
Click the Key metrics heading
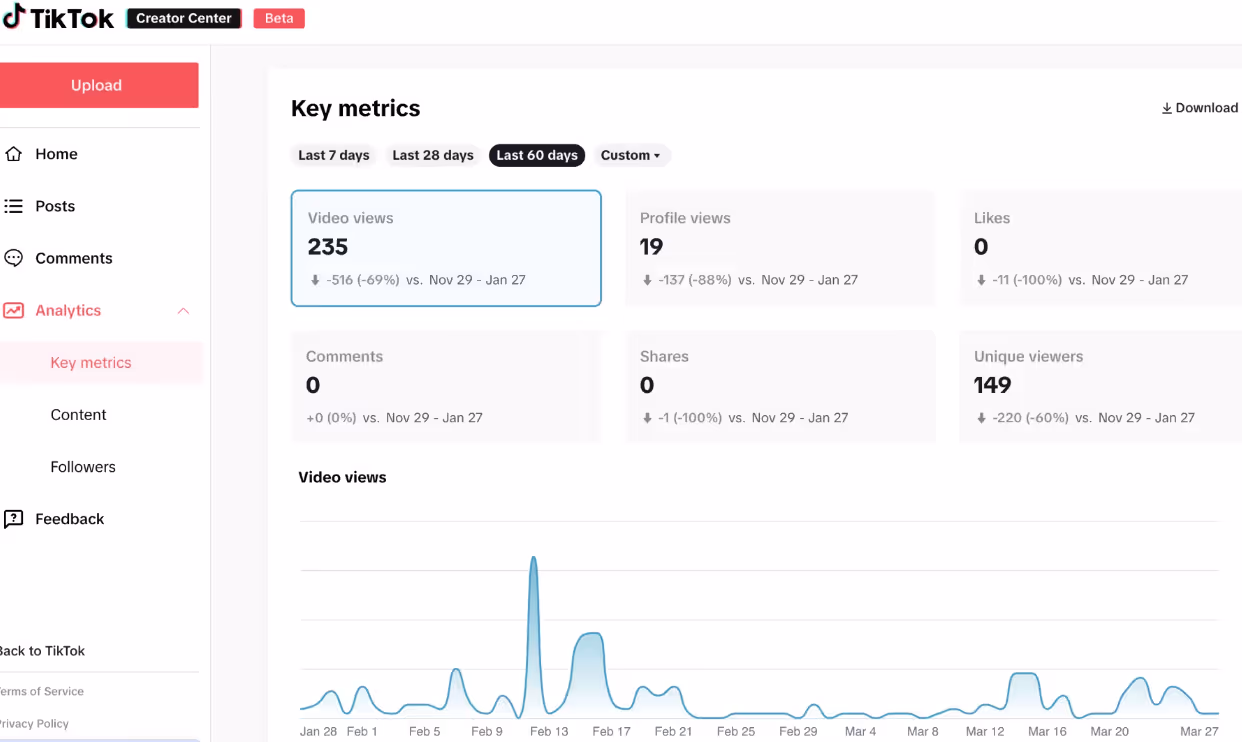coord(355,108)
